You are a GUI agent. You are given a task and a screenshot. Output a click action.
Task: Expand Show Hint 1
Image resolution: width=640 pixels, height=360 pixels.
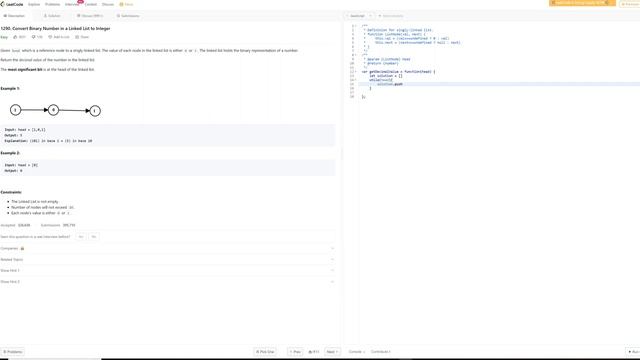pyautogui.click(x=167, y=270)
